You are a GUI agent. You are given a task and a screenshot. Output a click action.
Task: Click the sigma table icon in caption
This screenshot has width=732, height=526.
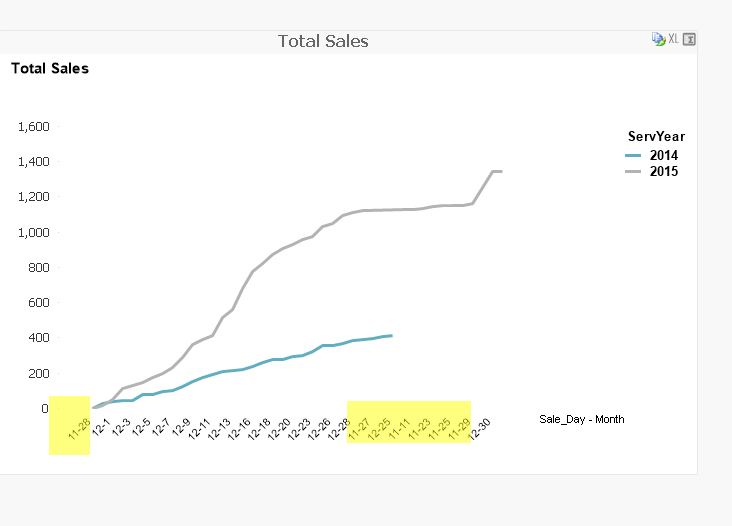pos(689,39)
